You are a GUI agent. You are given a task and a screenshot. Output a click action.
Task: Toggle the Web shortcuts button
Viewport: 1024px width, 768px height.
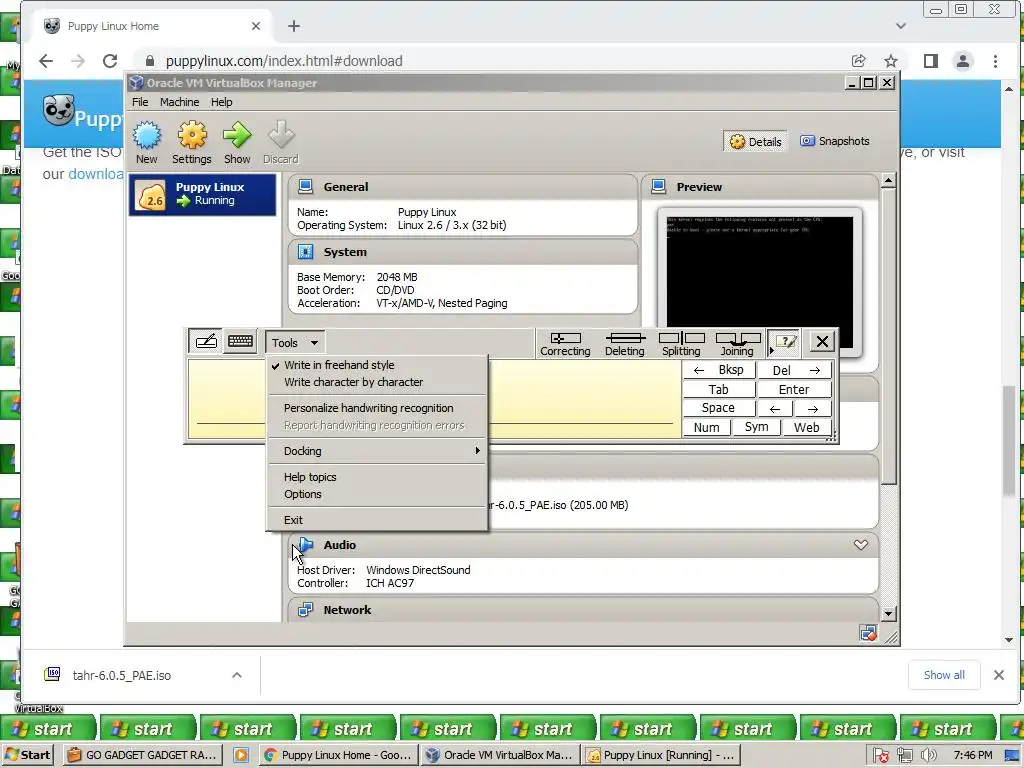807,428
